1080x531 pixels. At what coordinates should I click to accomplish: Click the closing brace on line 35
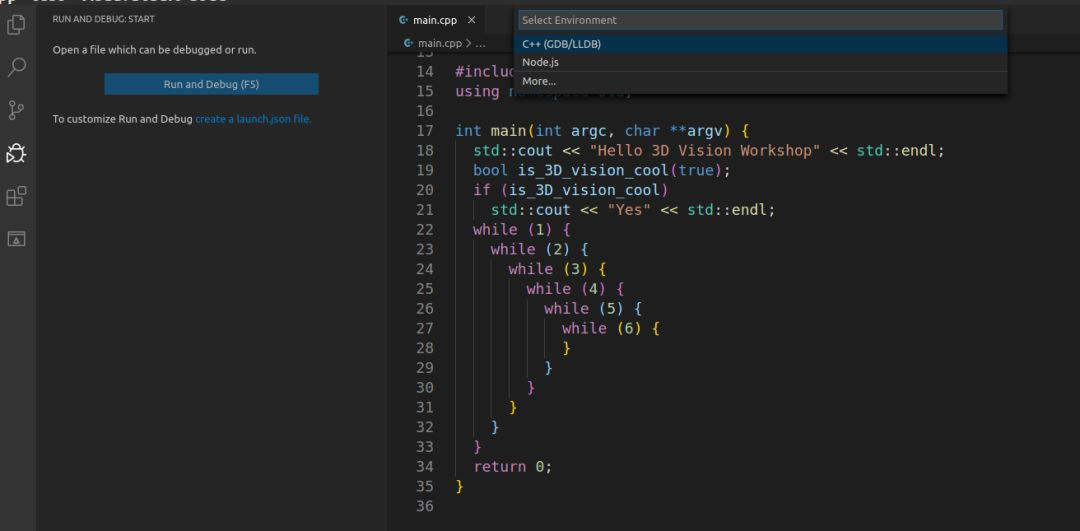460,487
